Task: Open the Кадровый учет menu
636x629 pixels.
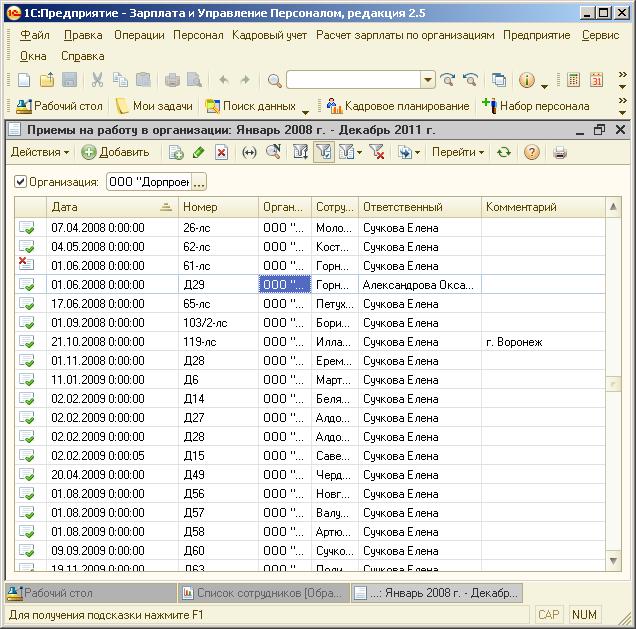Action: (x=269, y=35)
